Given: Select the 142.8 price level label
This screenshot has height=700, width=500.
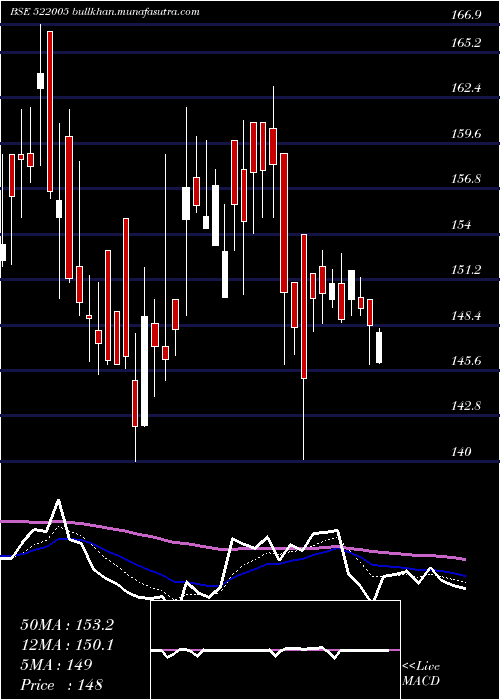Looking at the screenshot, I should [x=466, y=406].
